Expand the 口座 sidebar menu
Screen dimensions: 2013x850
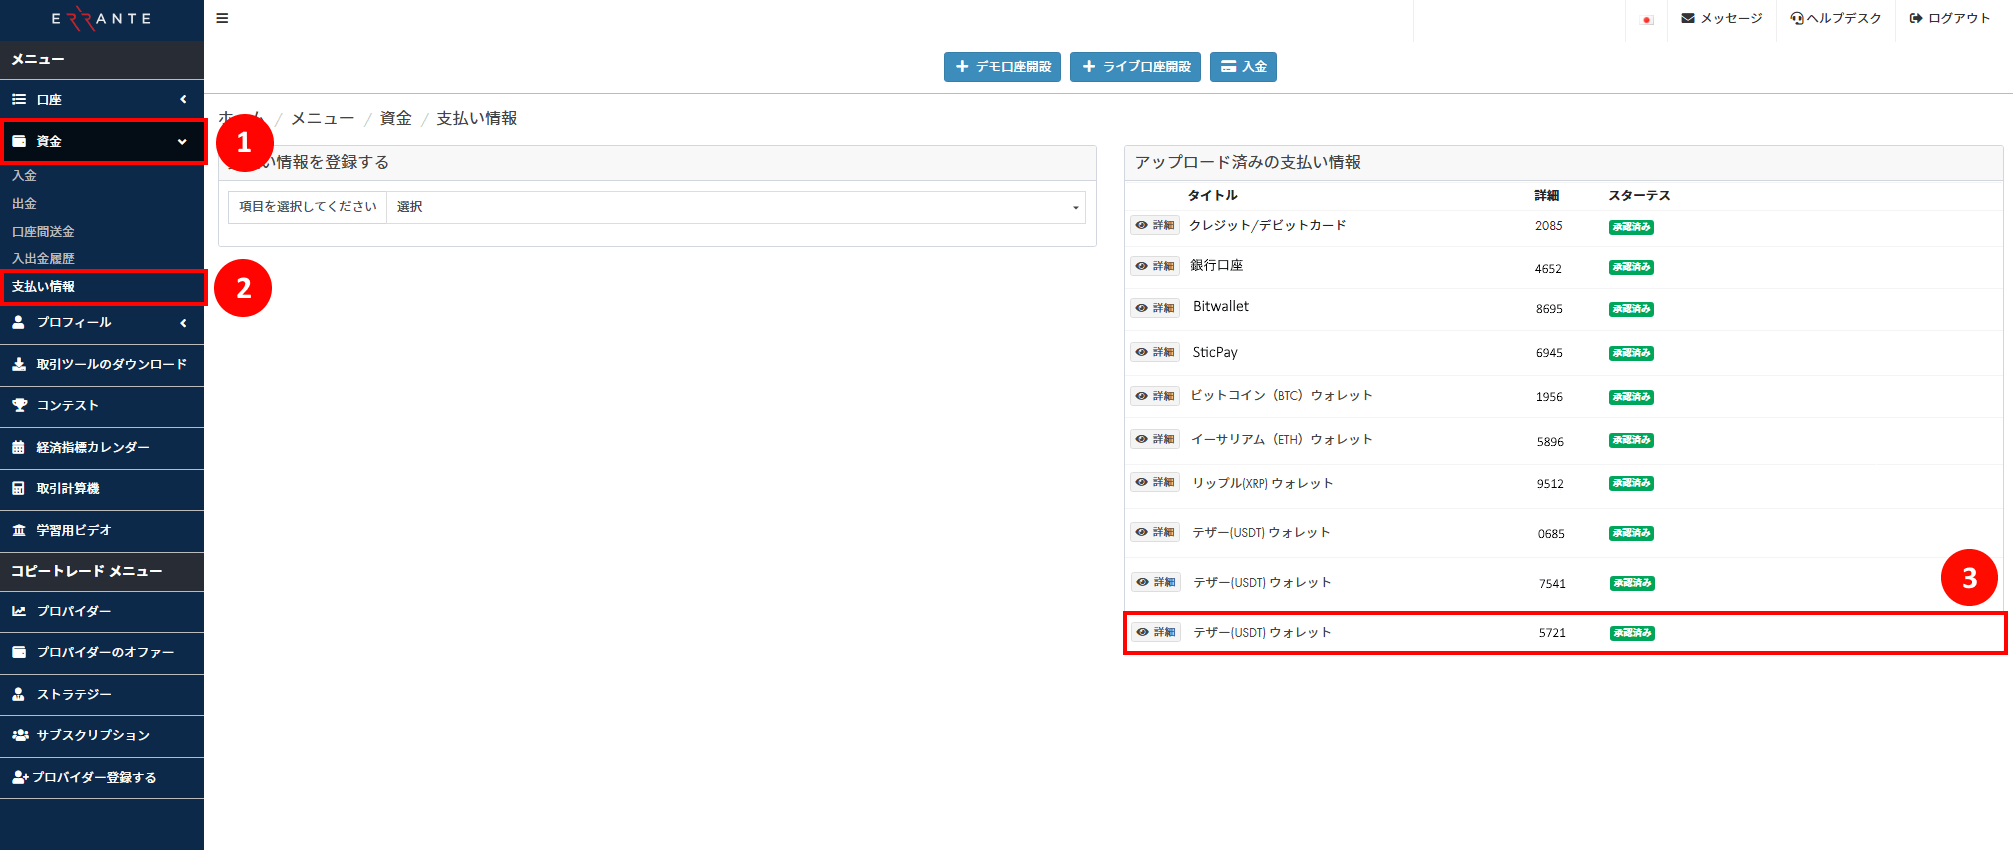pos(101,99)
